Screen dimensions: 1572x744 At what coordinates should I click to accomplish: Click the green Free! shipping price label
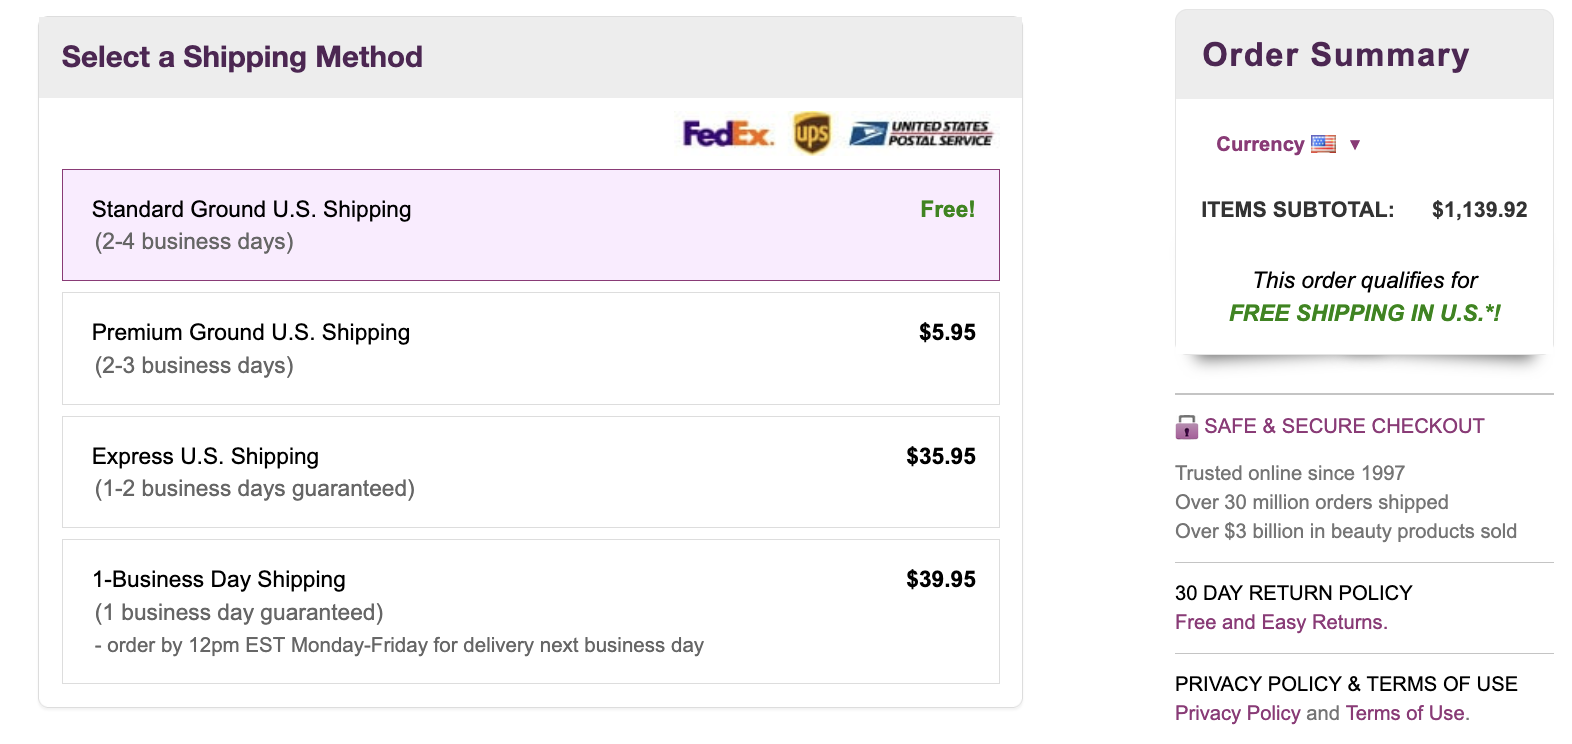pos(946,210)
